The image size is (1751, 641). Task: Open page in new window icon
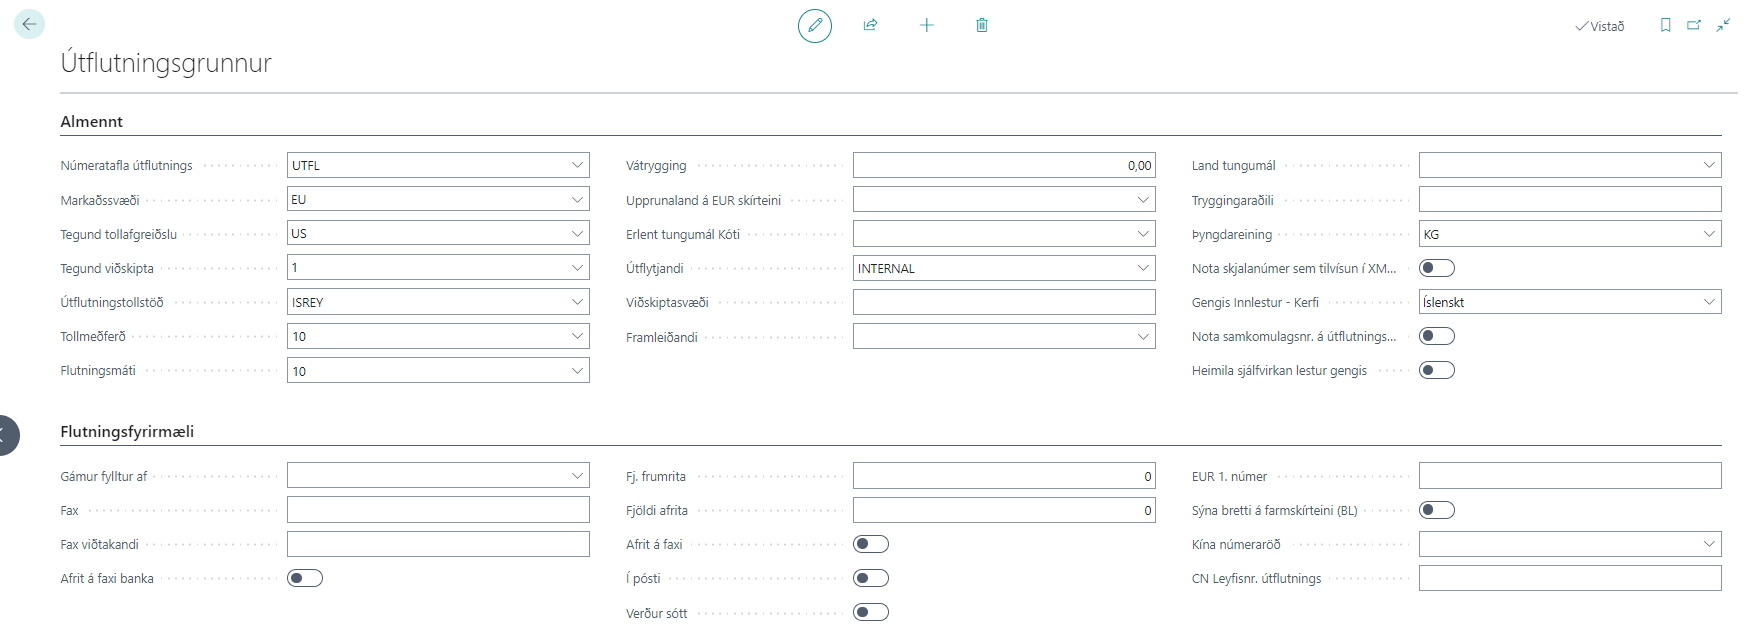pos(1693,25)
